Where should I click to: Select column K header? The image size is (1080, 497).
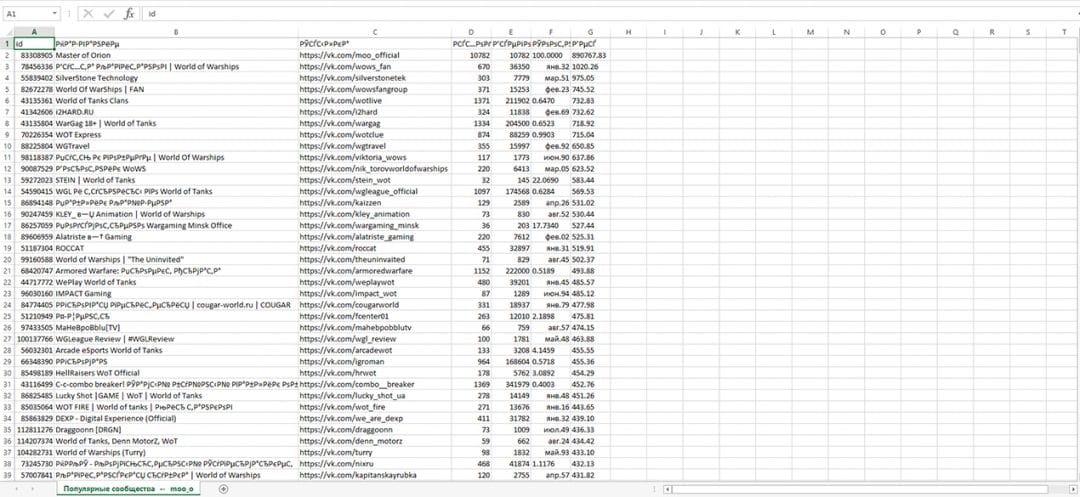coord(736,32)
